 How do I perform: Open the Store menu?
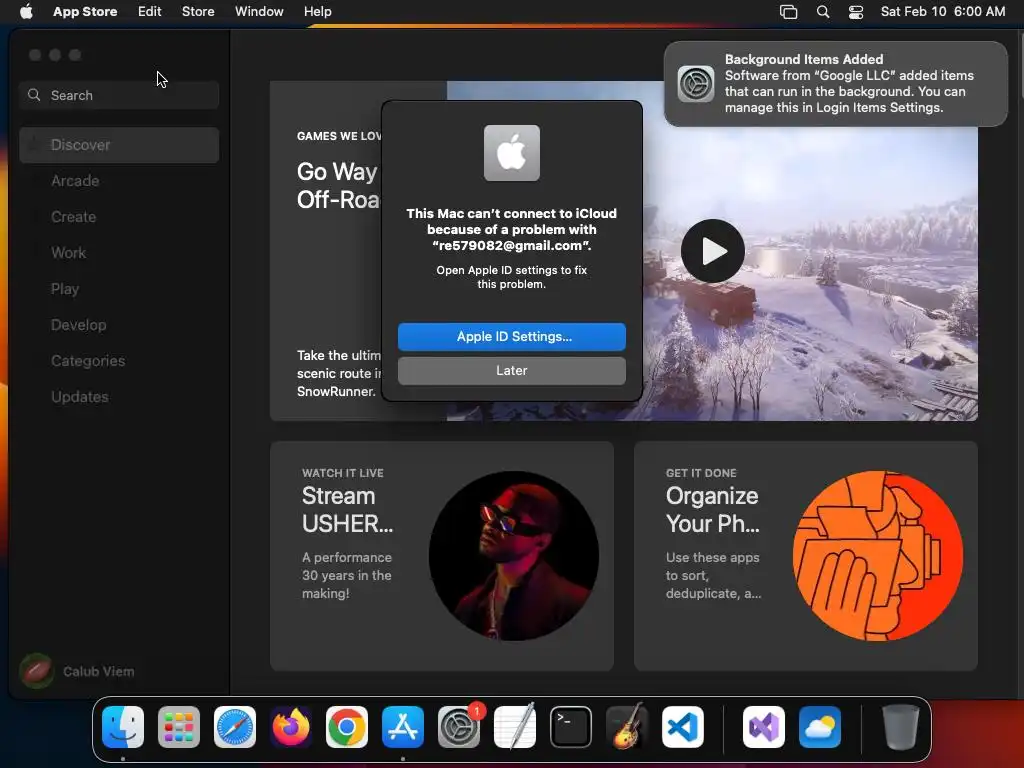[x=198, y=11]
